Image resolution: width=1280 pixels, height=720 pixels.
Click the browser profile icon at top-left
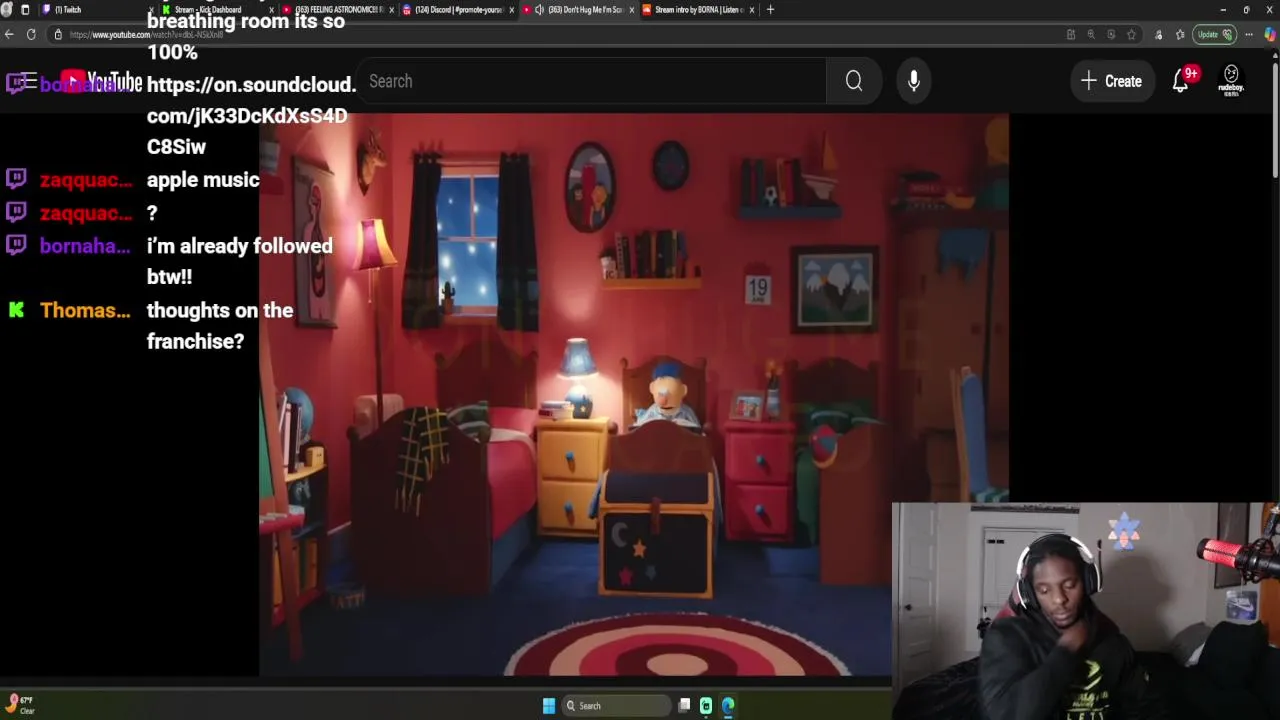(x=7, y=10)
